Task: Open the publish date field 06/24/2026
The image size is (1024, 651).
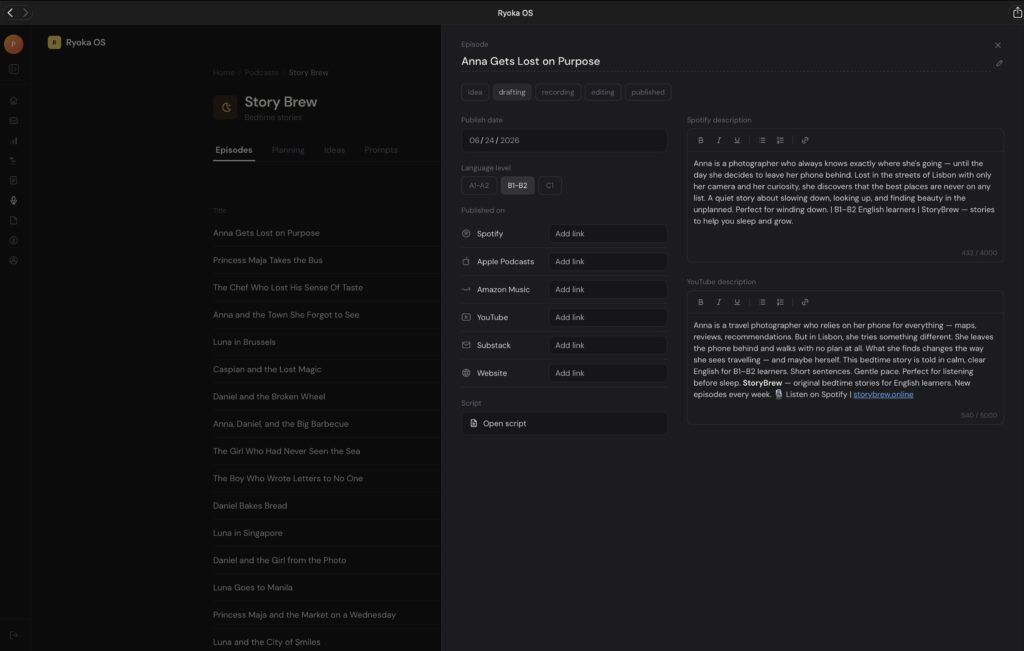Action: pyautogui.click(x=564, y=140)
